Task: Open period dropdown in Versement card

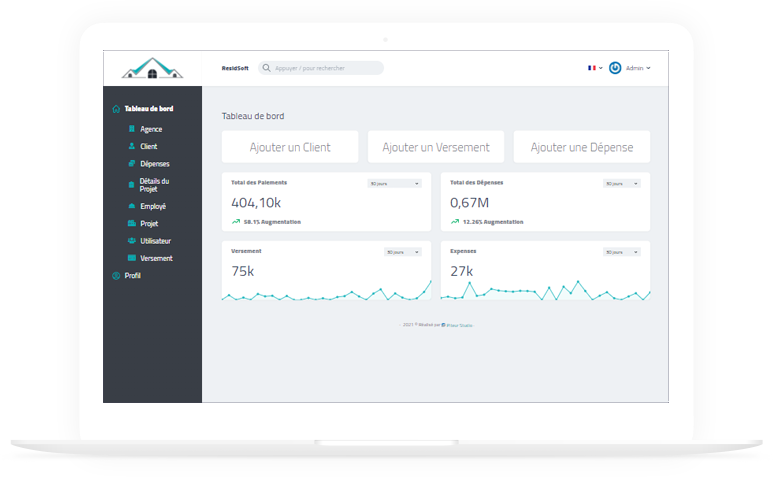Action: (403, 252)
